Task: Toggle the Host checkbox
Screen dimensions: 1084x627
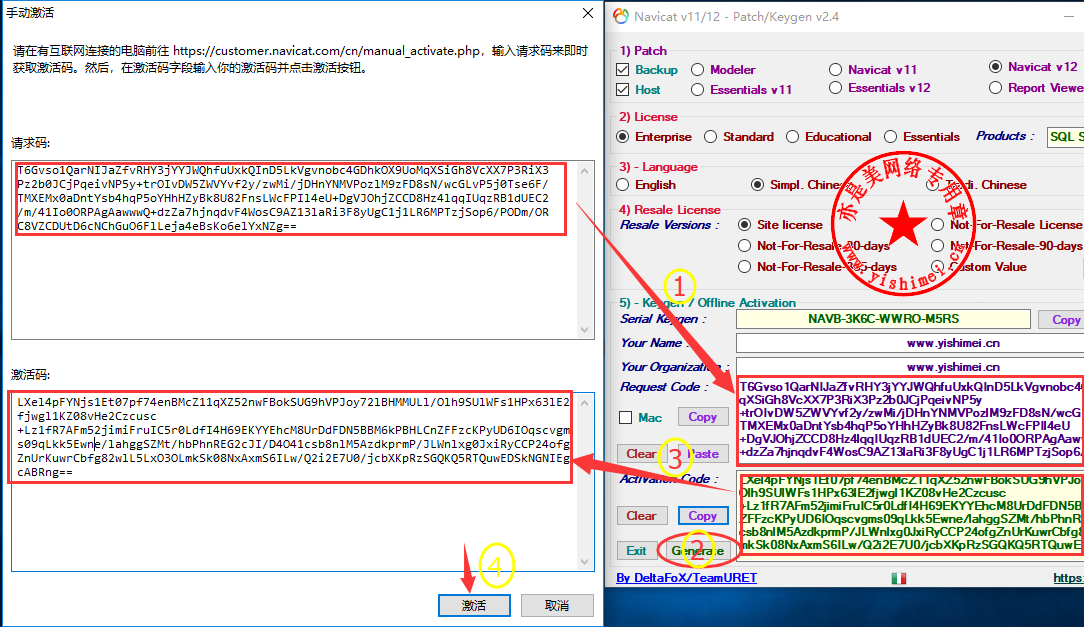Action: [x=623, y=90]
